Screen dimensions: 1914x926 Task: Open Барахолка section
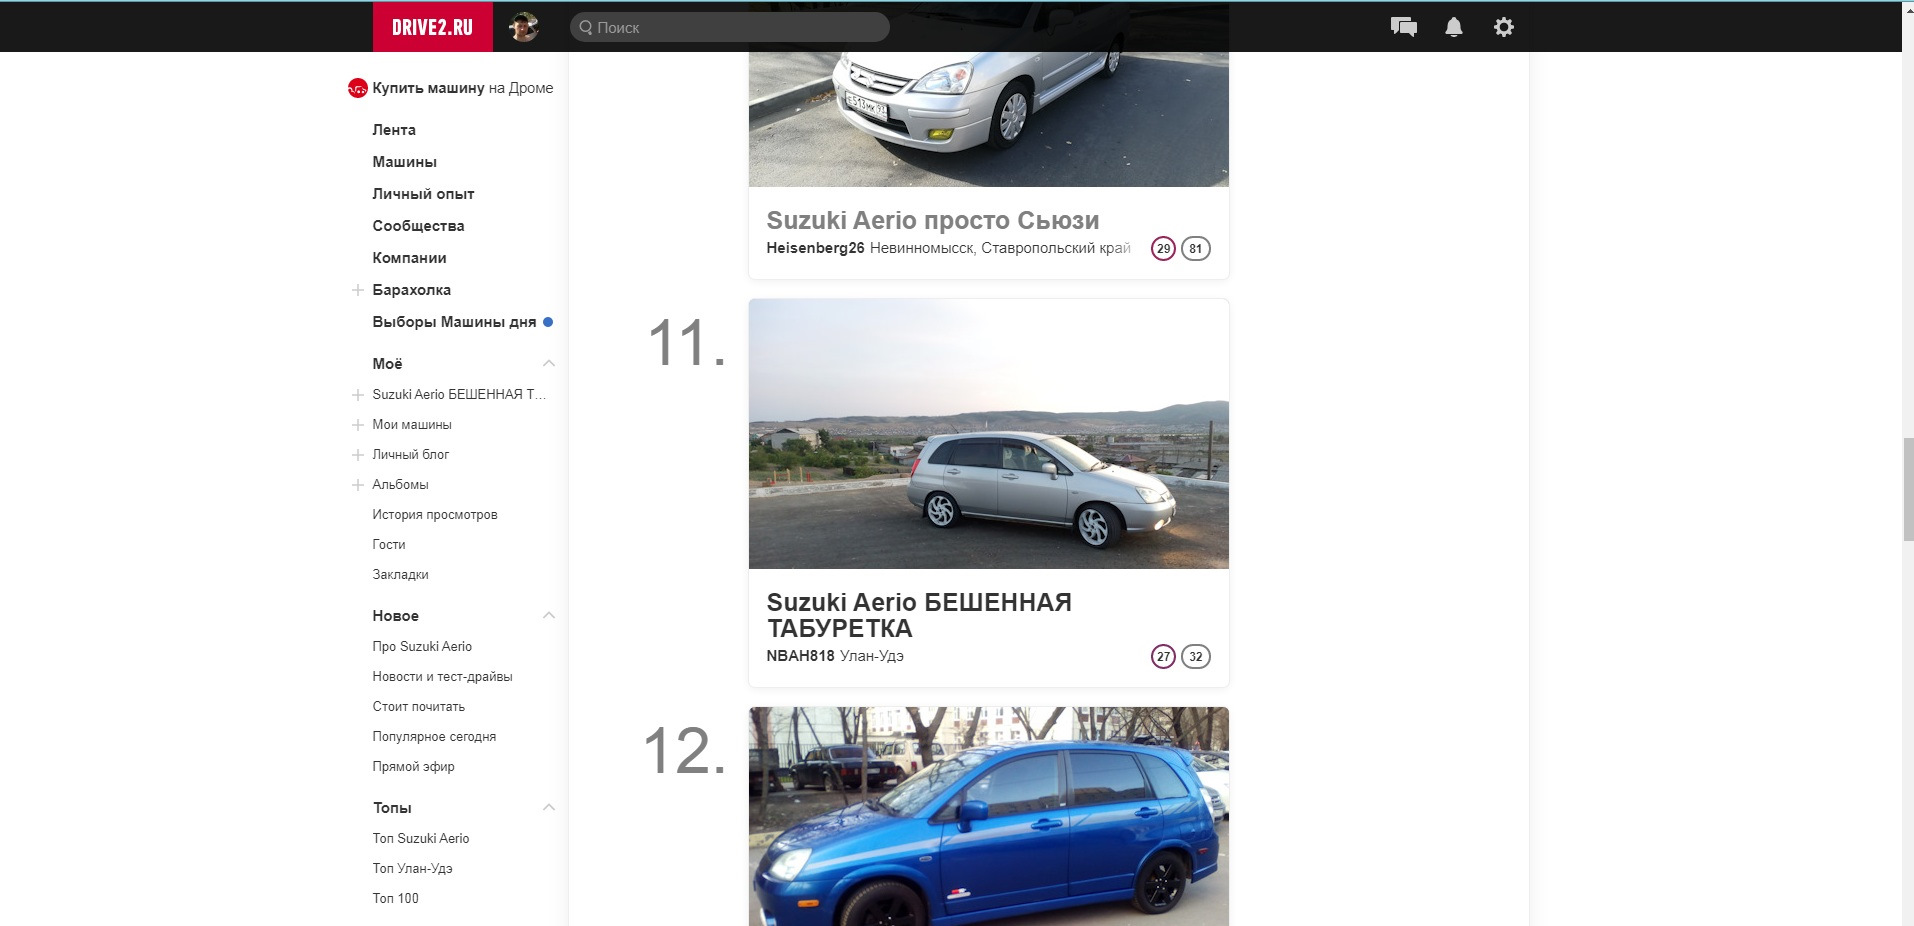pos(411,290)
